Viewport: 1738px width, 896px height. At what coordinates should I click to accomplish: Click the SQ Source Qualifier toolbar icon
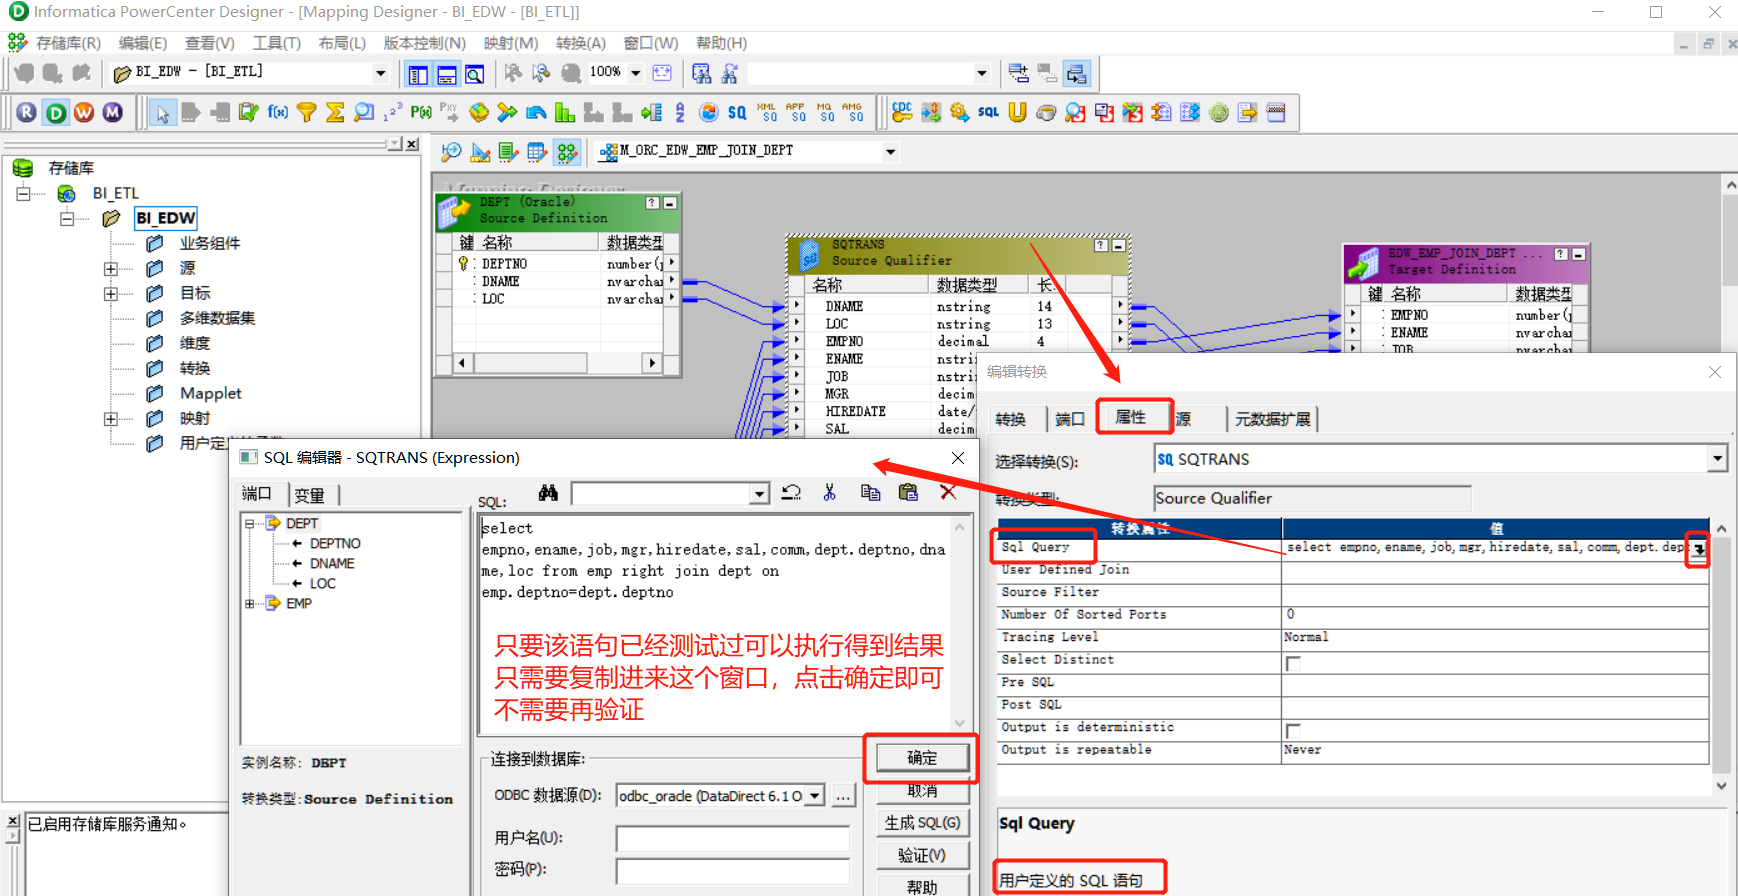tap(737, 113)
